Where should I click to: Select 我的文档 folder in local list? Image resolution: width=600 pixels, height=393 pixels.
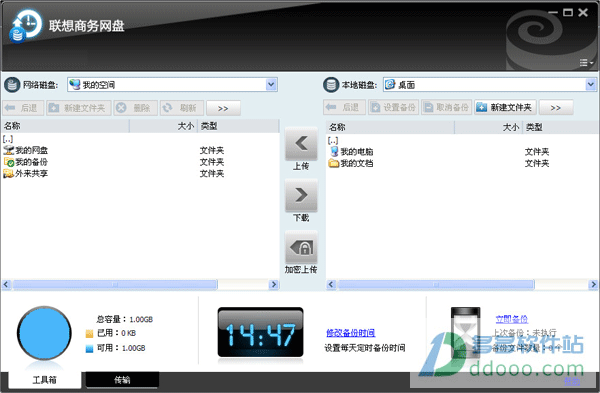pos(351,163)
